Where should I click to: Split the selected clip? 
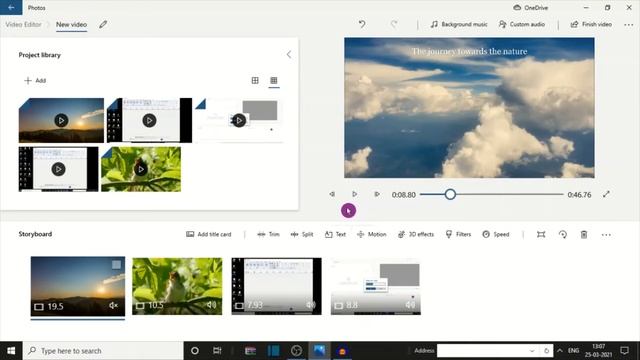302,234
